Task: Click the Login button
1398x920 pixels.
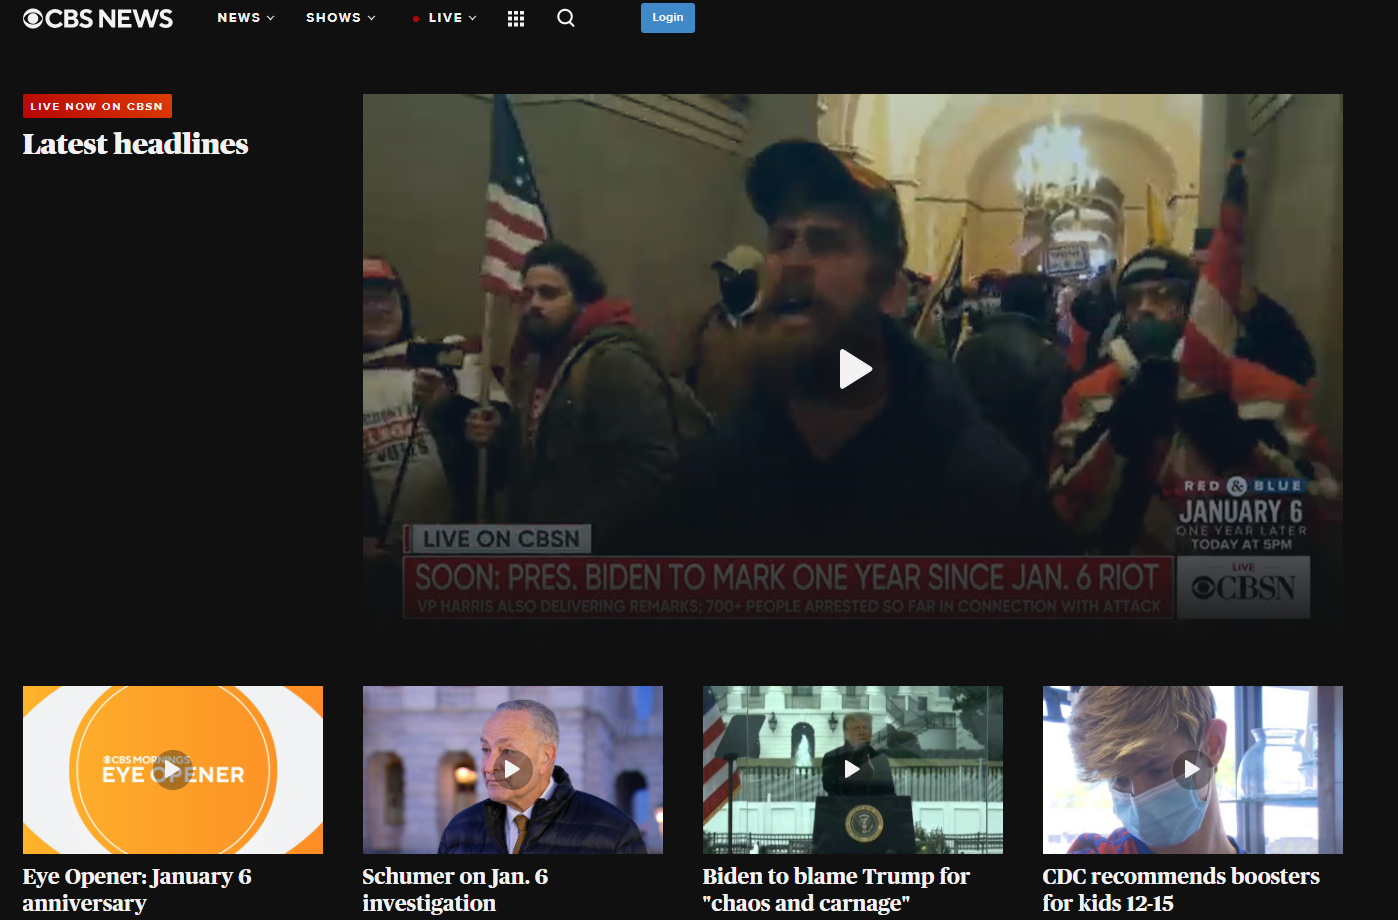Action: 668,17
